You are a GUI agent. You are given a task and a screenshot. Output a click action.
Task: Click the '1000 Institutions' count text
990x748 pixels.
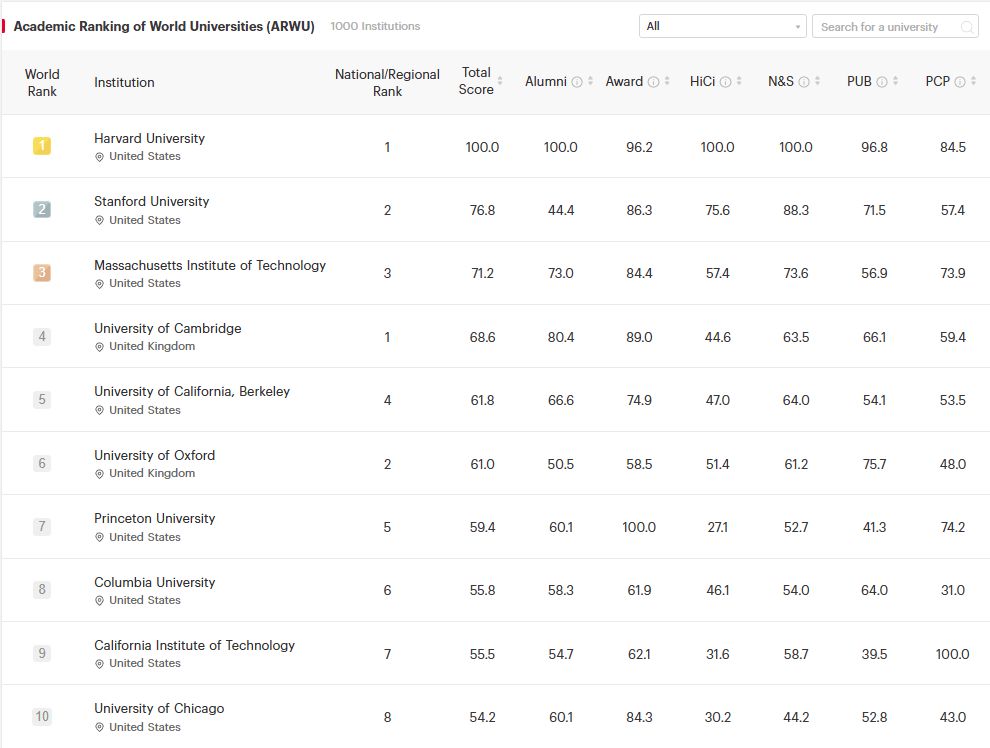click(x=375, y=26)
